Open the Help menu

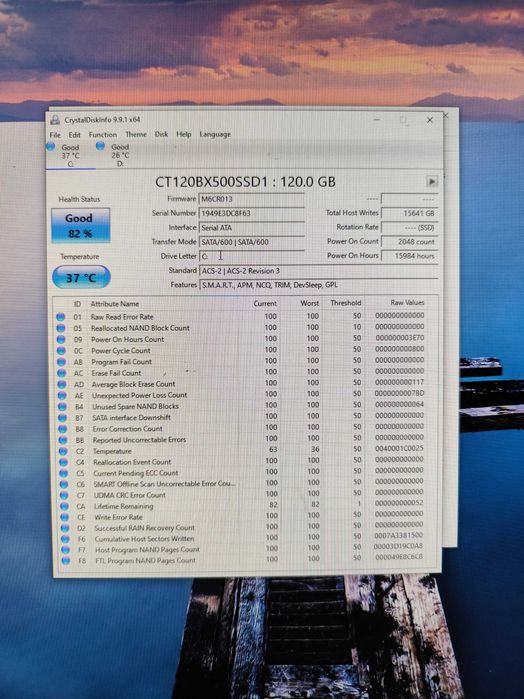[184, 134]
